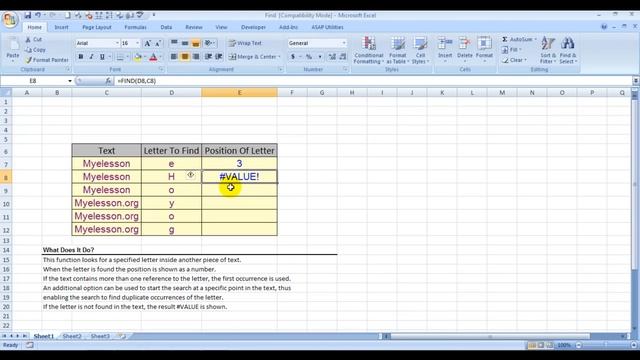Expand the formula bar

click(636, 81)
